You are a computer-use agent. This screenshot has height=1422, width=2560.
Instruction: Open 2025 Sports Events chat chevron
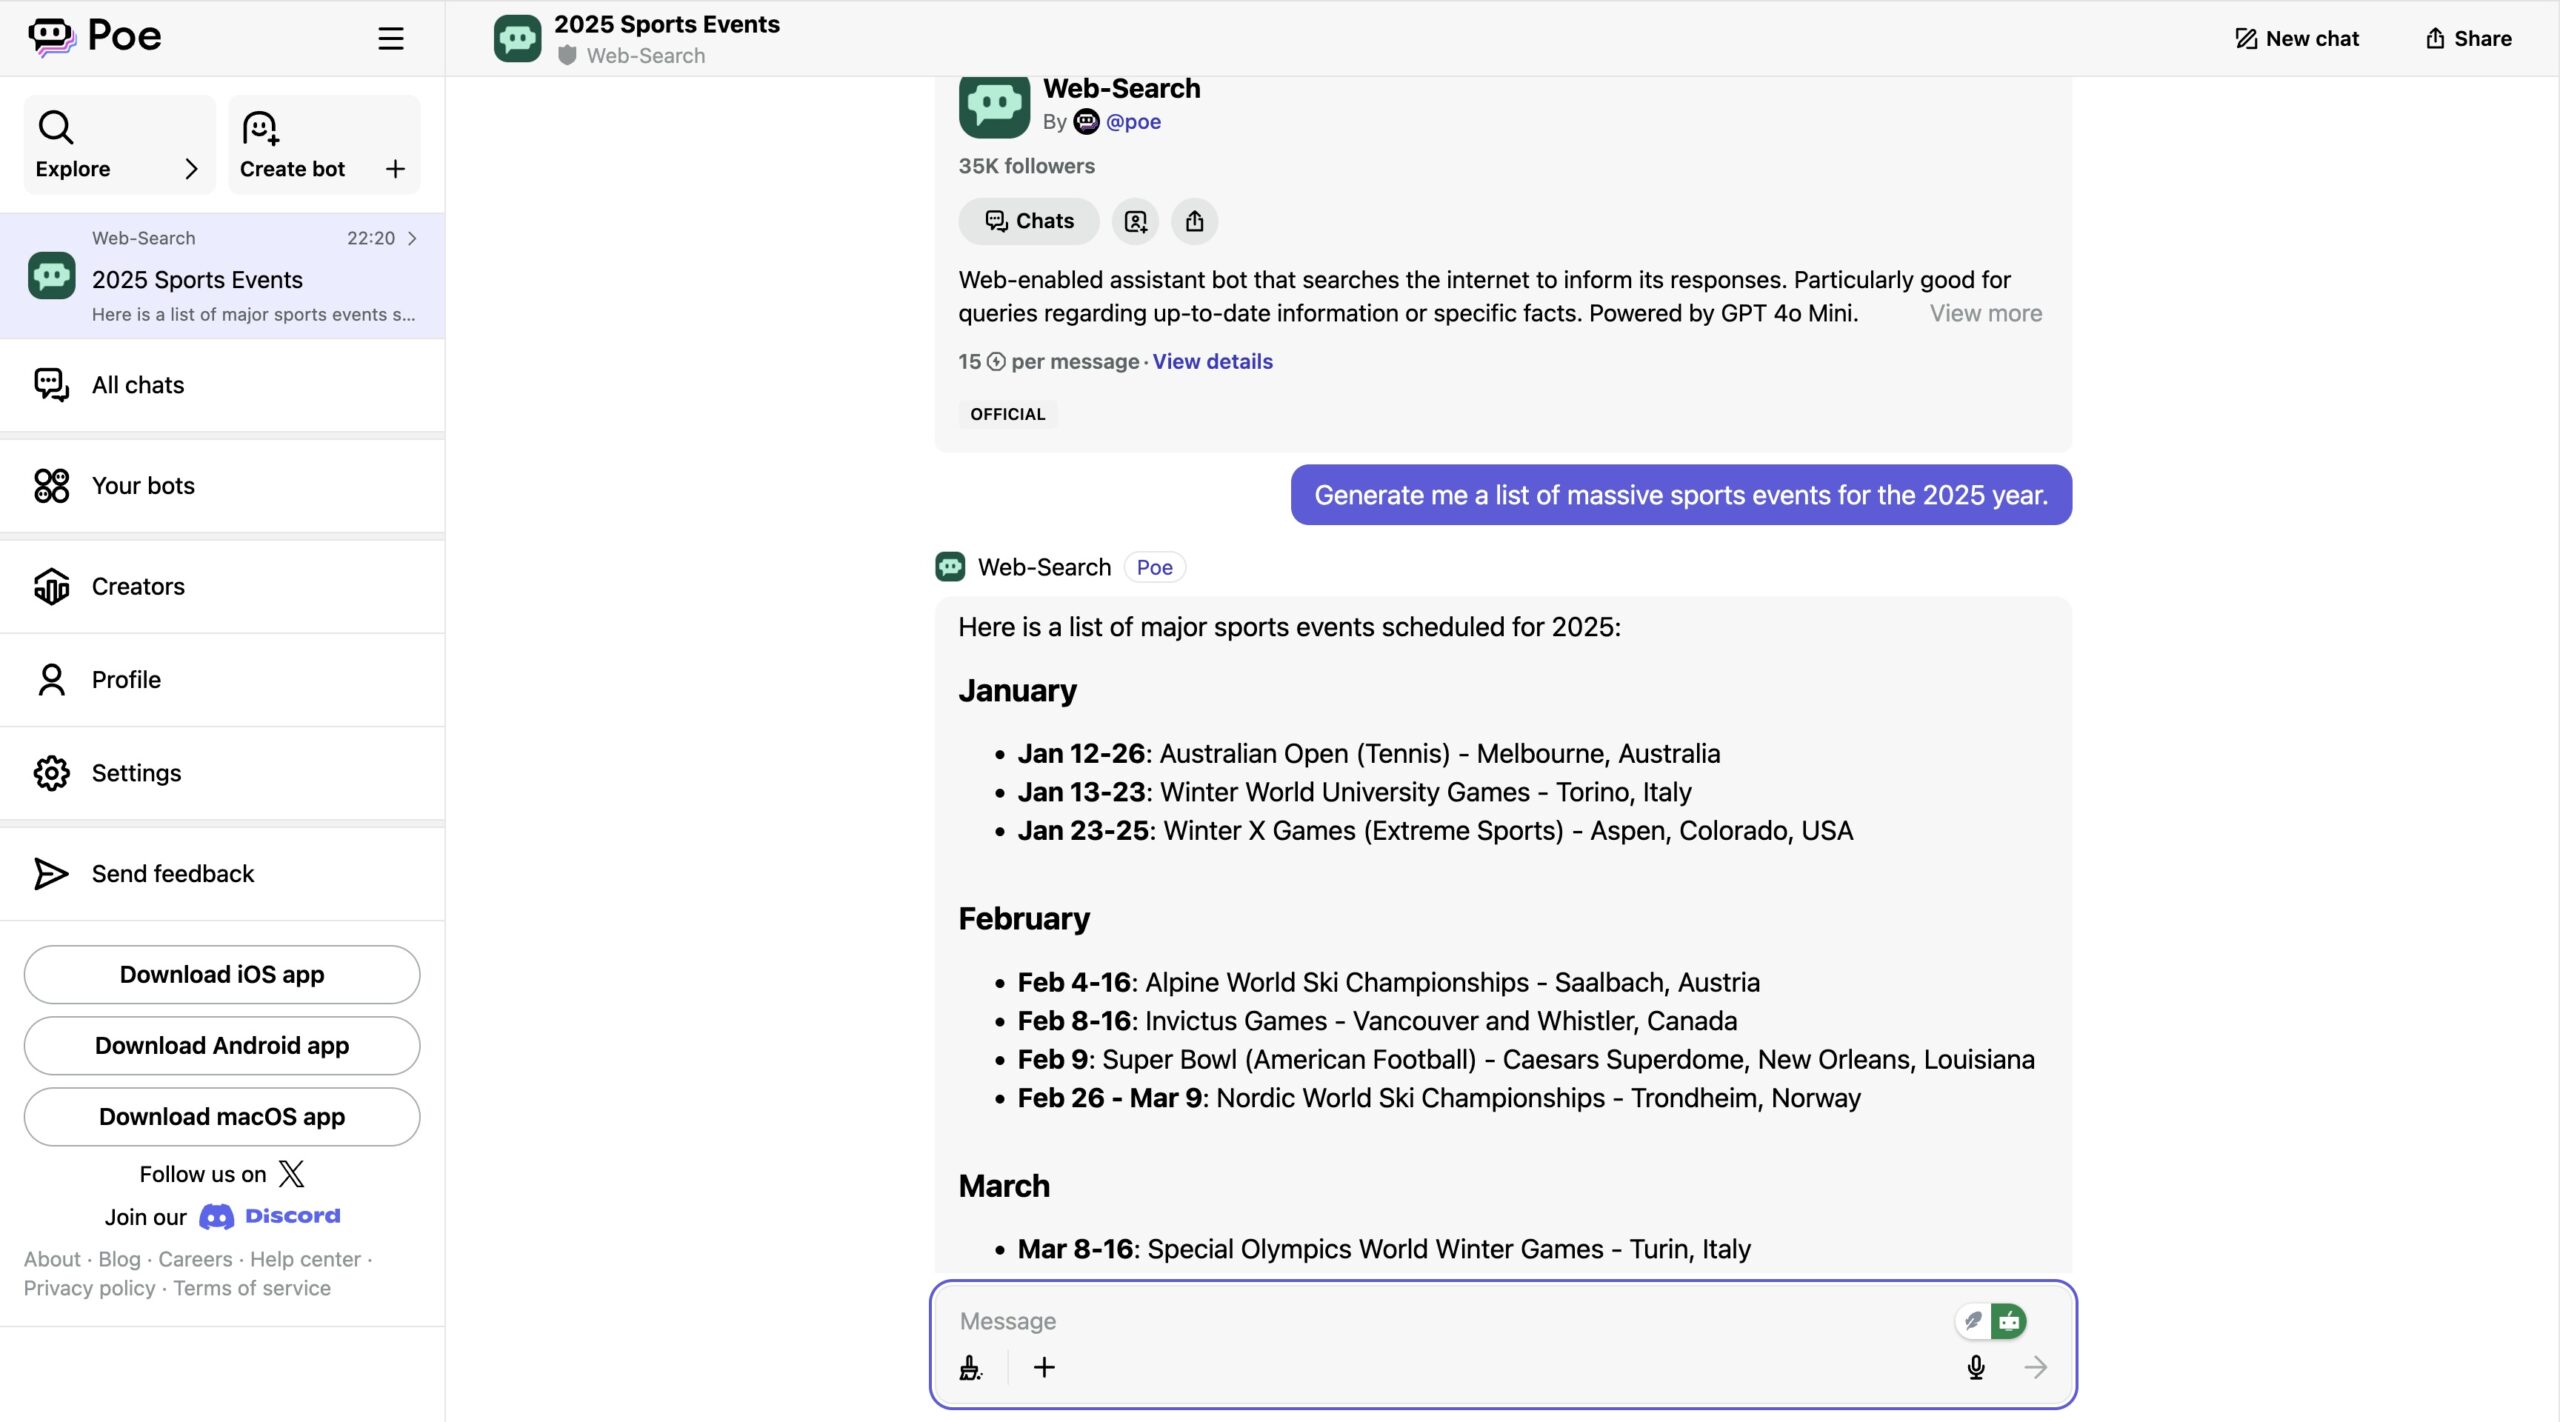pyautogui.click(x=412, y=238)
